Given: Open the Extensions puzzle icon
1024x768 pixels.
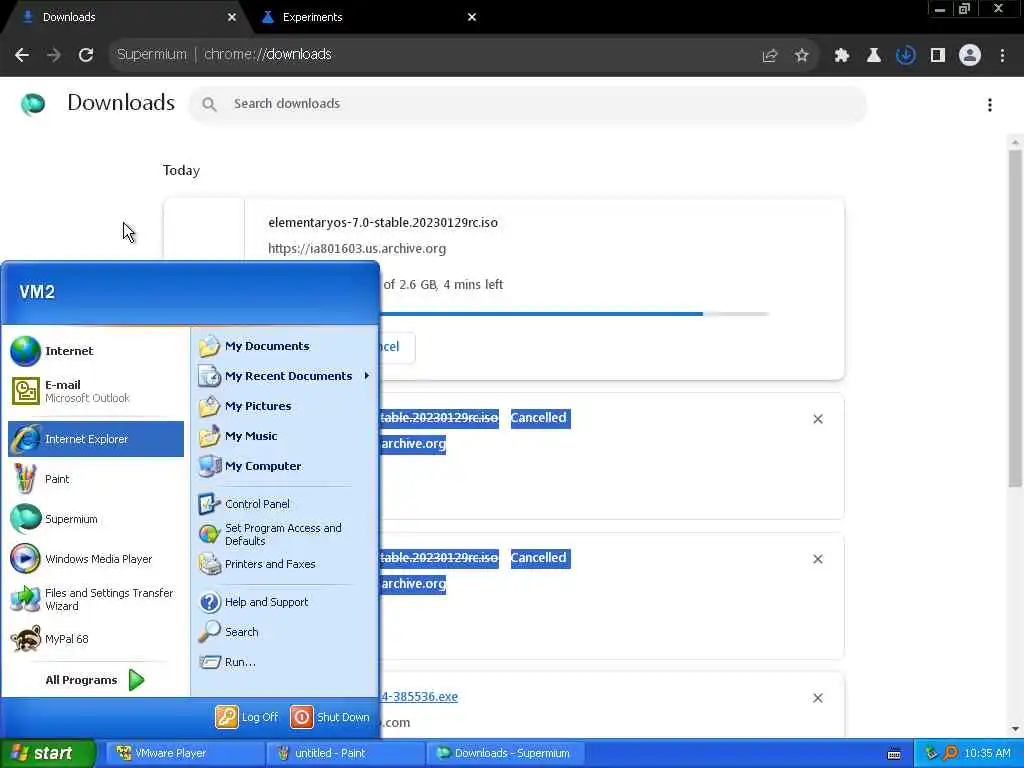Looking at the screenshot, I should click(x=841, y=56).
